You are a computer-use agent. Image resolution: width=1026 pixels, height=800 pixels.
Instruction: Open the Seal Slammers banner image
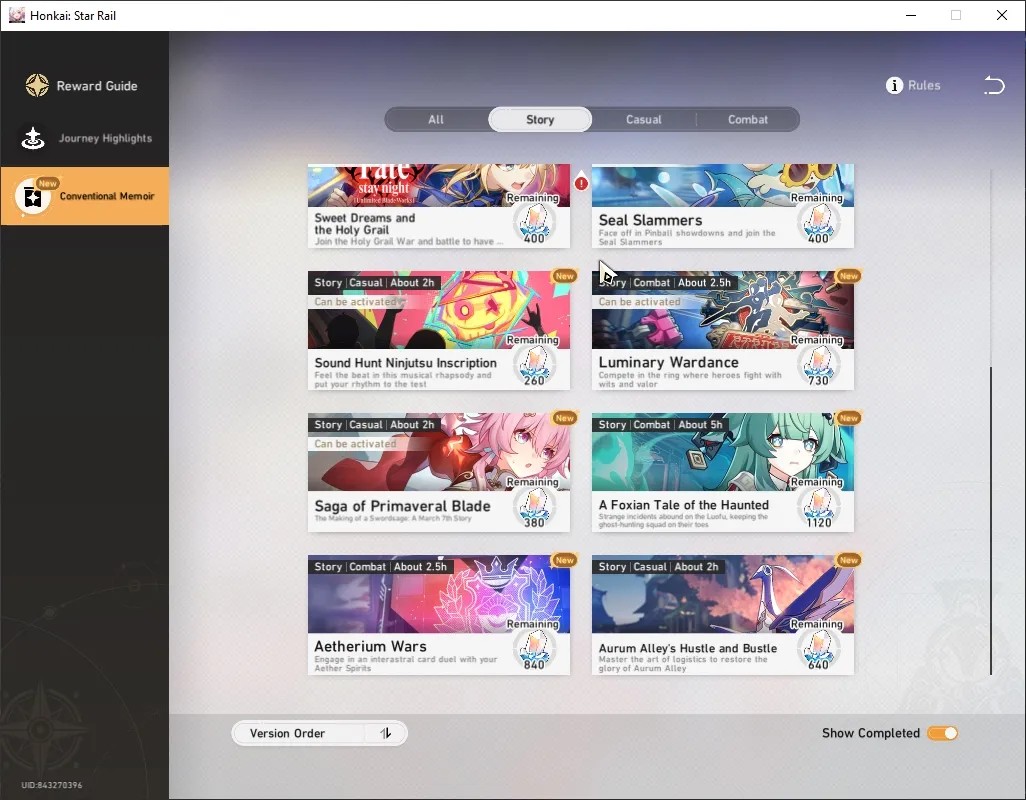723,185
